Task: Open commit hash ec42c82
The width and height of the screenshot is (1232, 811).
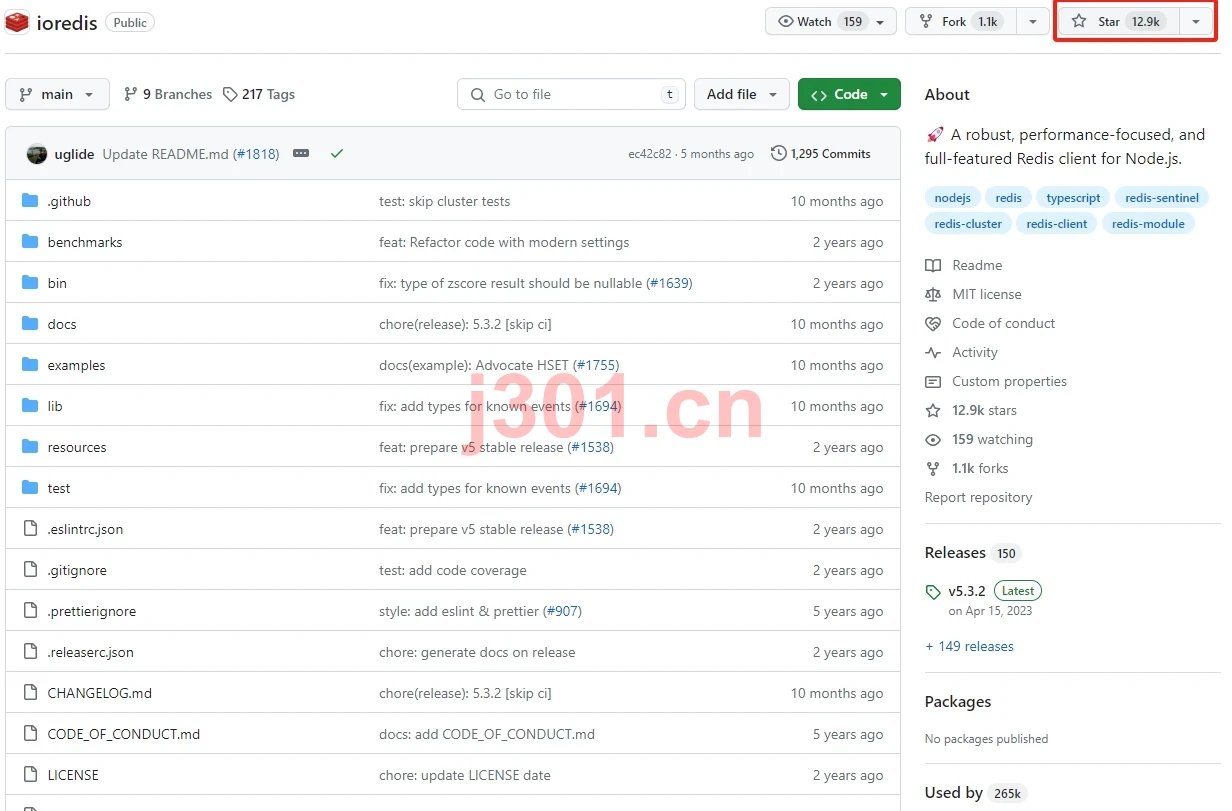Action: coord(649,154)
